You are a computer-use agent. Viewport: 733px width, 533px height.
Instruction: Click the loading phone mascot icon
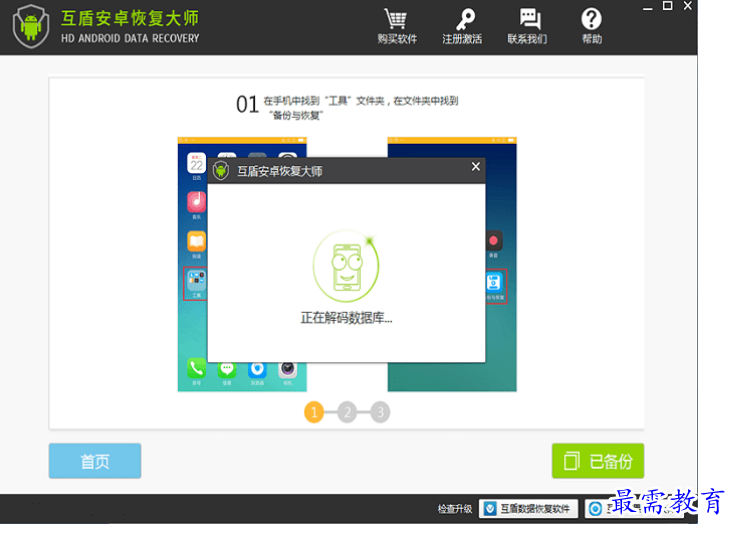(346, 266)
